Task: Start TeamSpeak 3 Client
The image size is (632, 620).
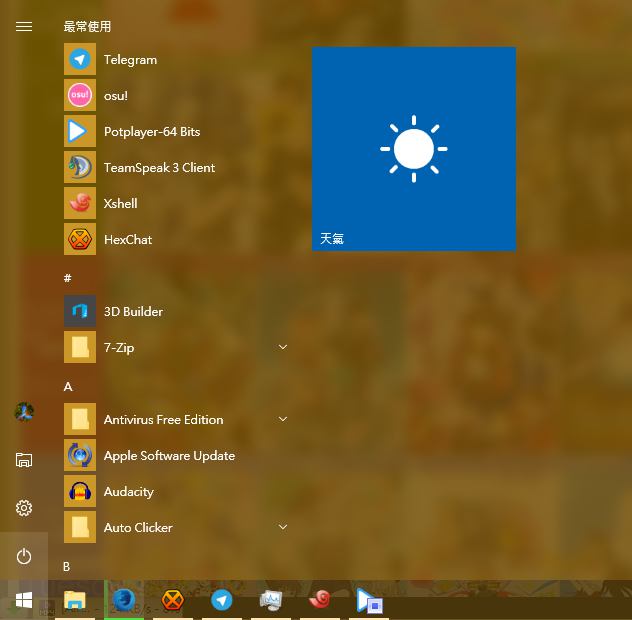Action: [159, 168]
